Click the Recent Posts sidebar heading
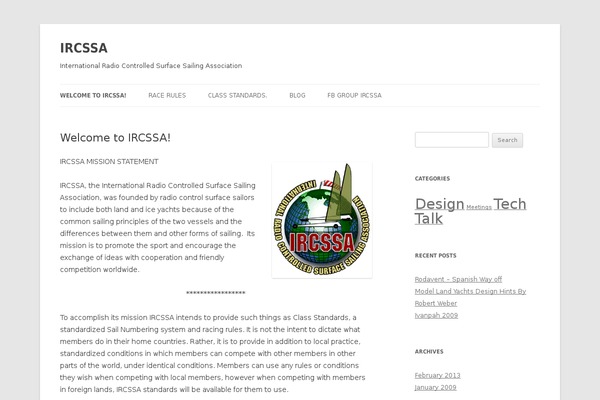Viewport: 600px width, 400px height. pyautogui.click(x=435, y=255)
